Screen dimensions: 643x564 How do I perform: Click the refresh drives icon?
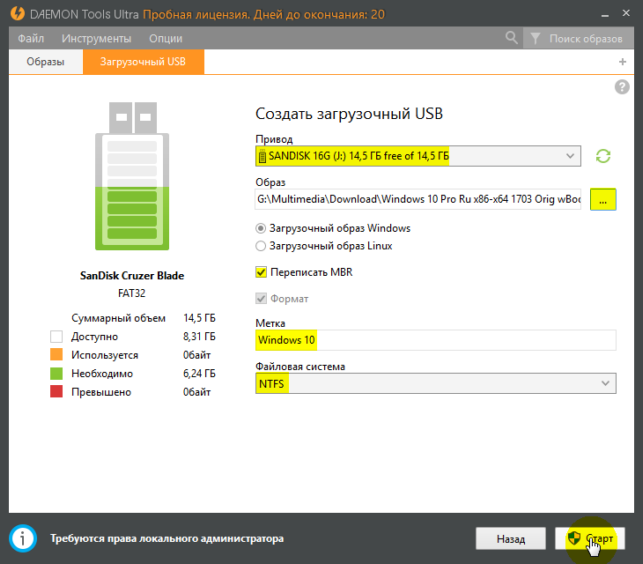[603, 156]
